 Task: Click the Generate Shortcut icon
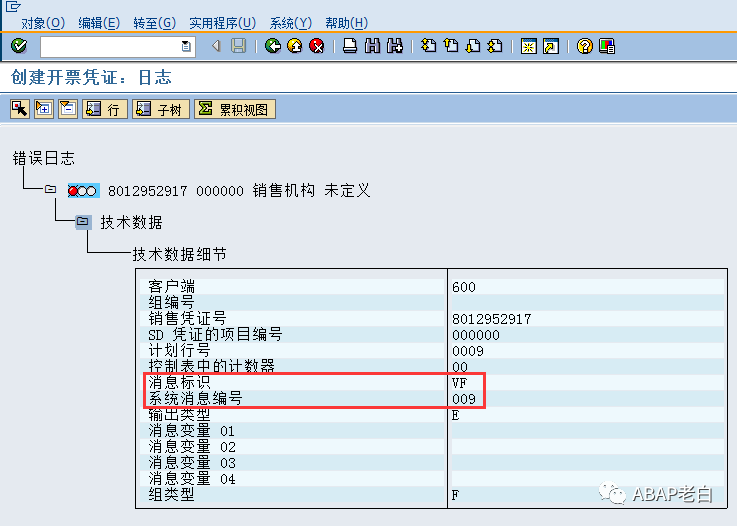coord(550,46)
